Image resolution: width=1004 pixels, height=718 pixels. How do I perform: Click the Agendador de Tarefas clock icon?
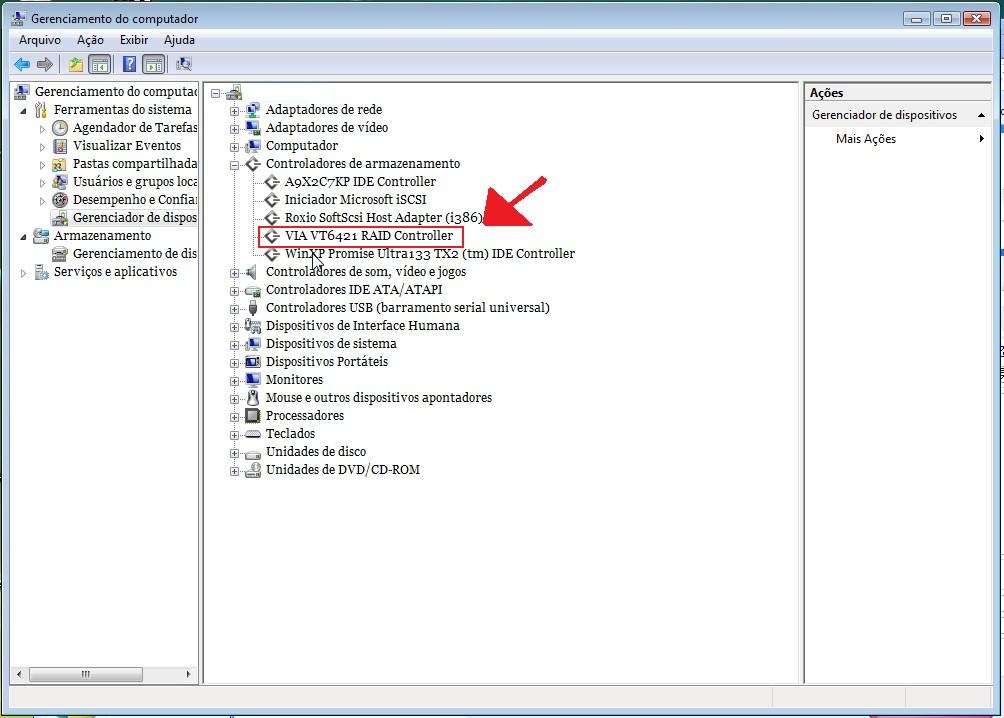click(x=60, y=127)
